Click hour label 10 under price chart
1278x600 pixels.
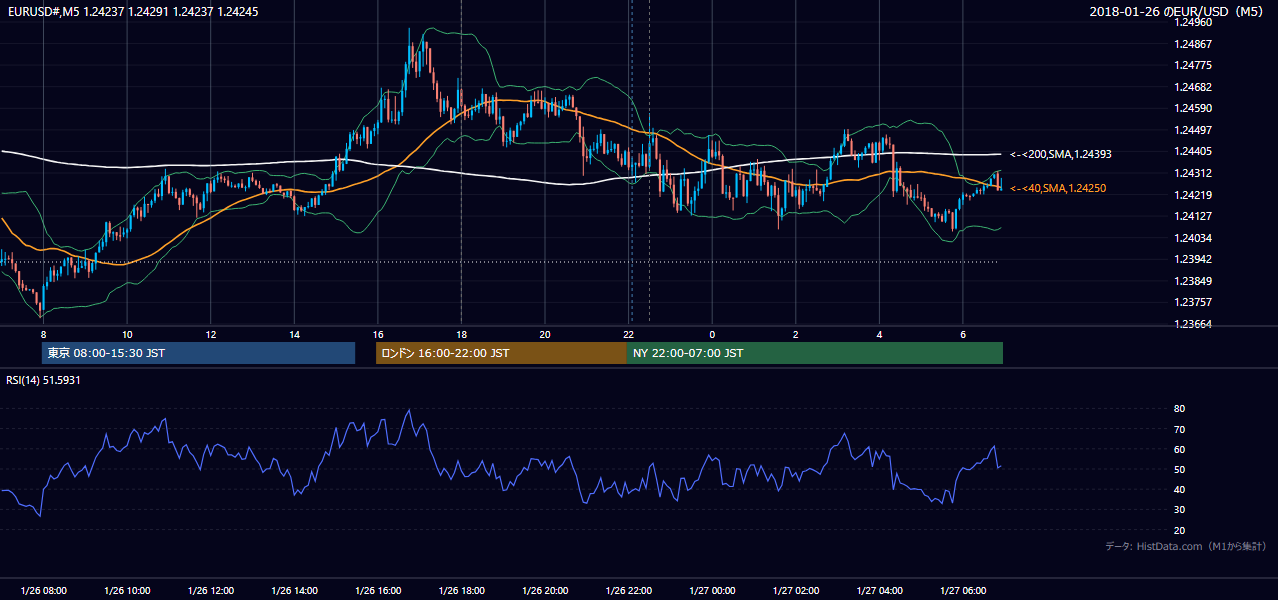click(127, 334)
